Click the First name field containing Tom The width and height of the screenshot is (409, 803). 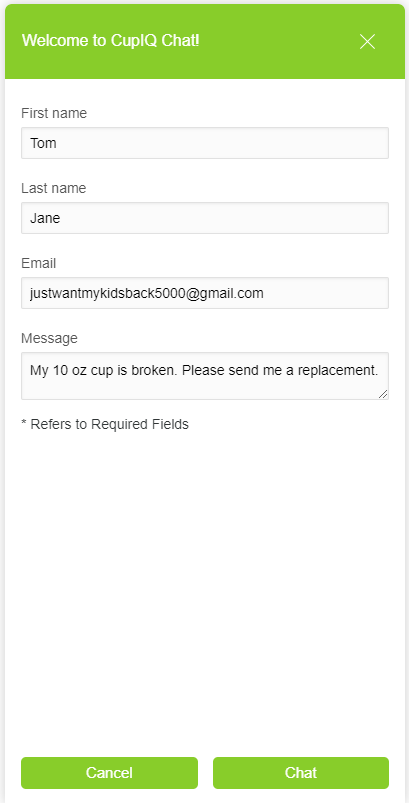pos(205,143)
